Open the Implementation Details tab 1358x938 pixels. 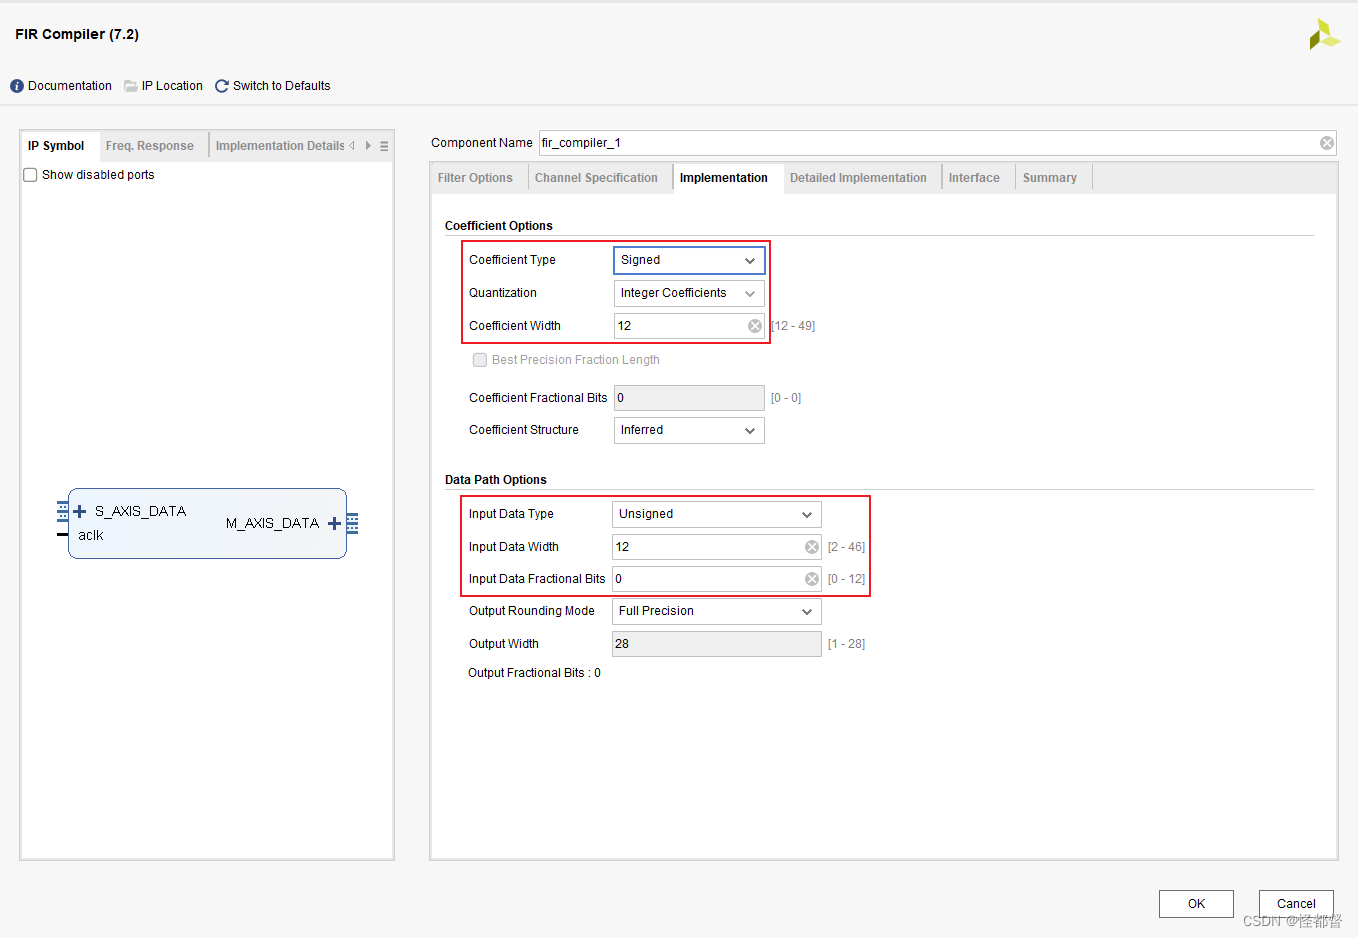(280, 146)
